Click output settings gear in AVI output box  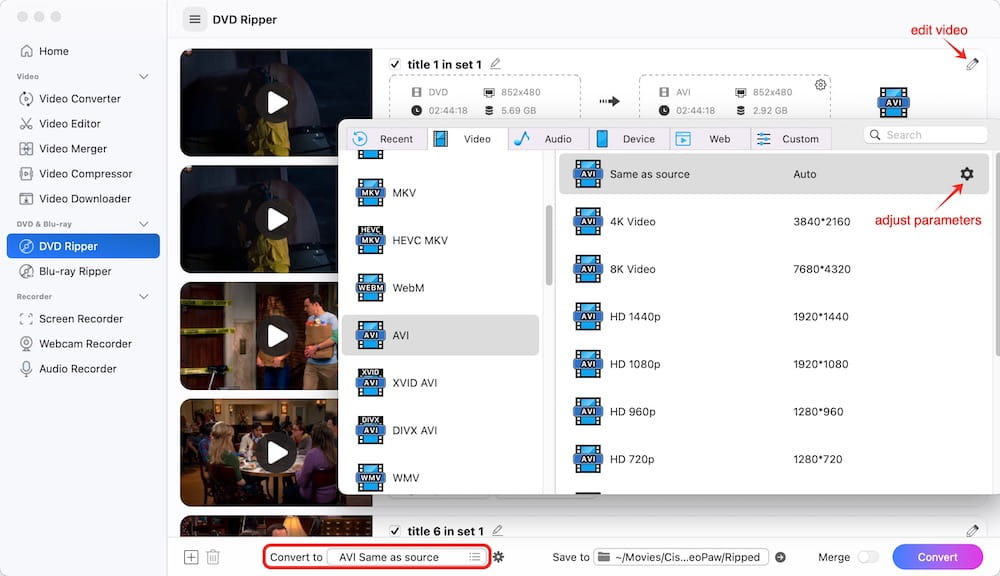[820, 85]
